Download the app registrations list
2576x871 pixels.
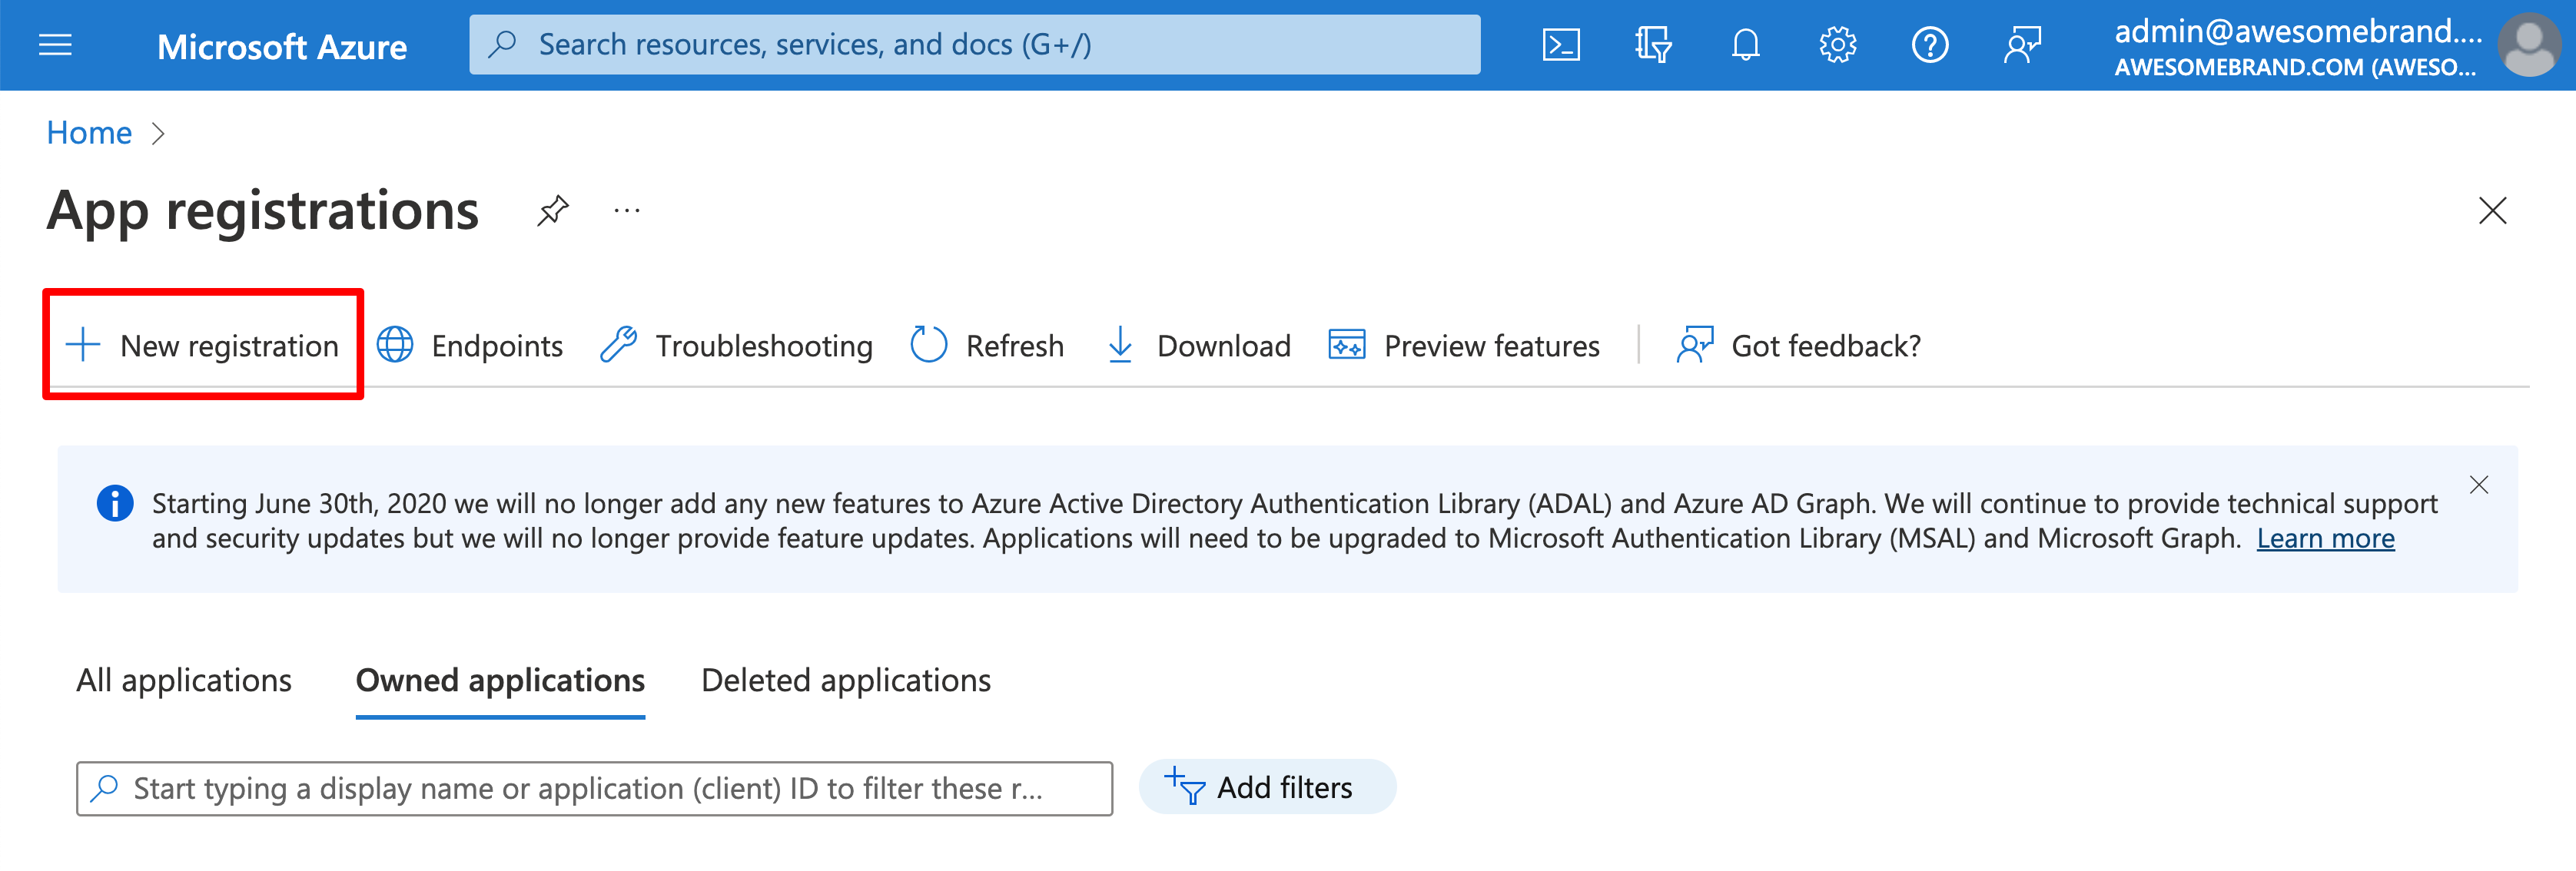coord(1198,346)
